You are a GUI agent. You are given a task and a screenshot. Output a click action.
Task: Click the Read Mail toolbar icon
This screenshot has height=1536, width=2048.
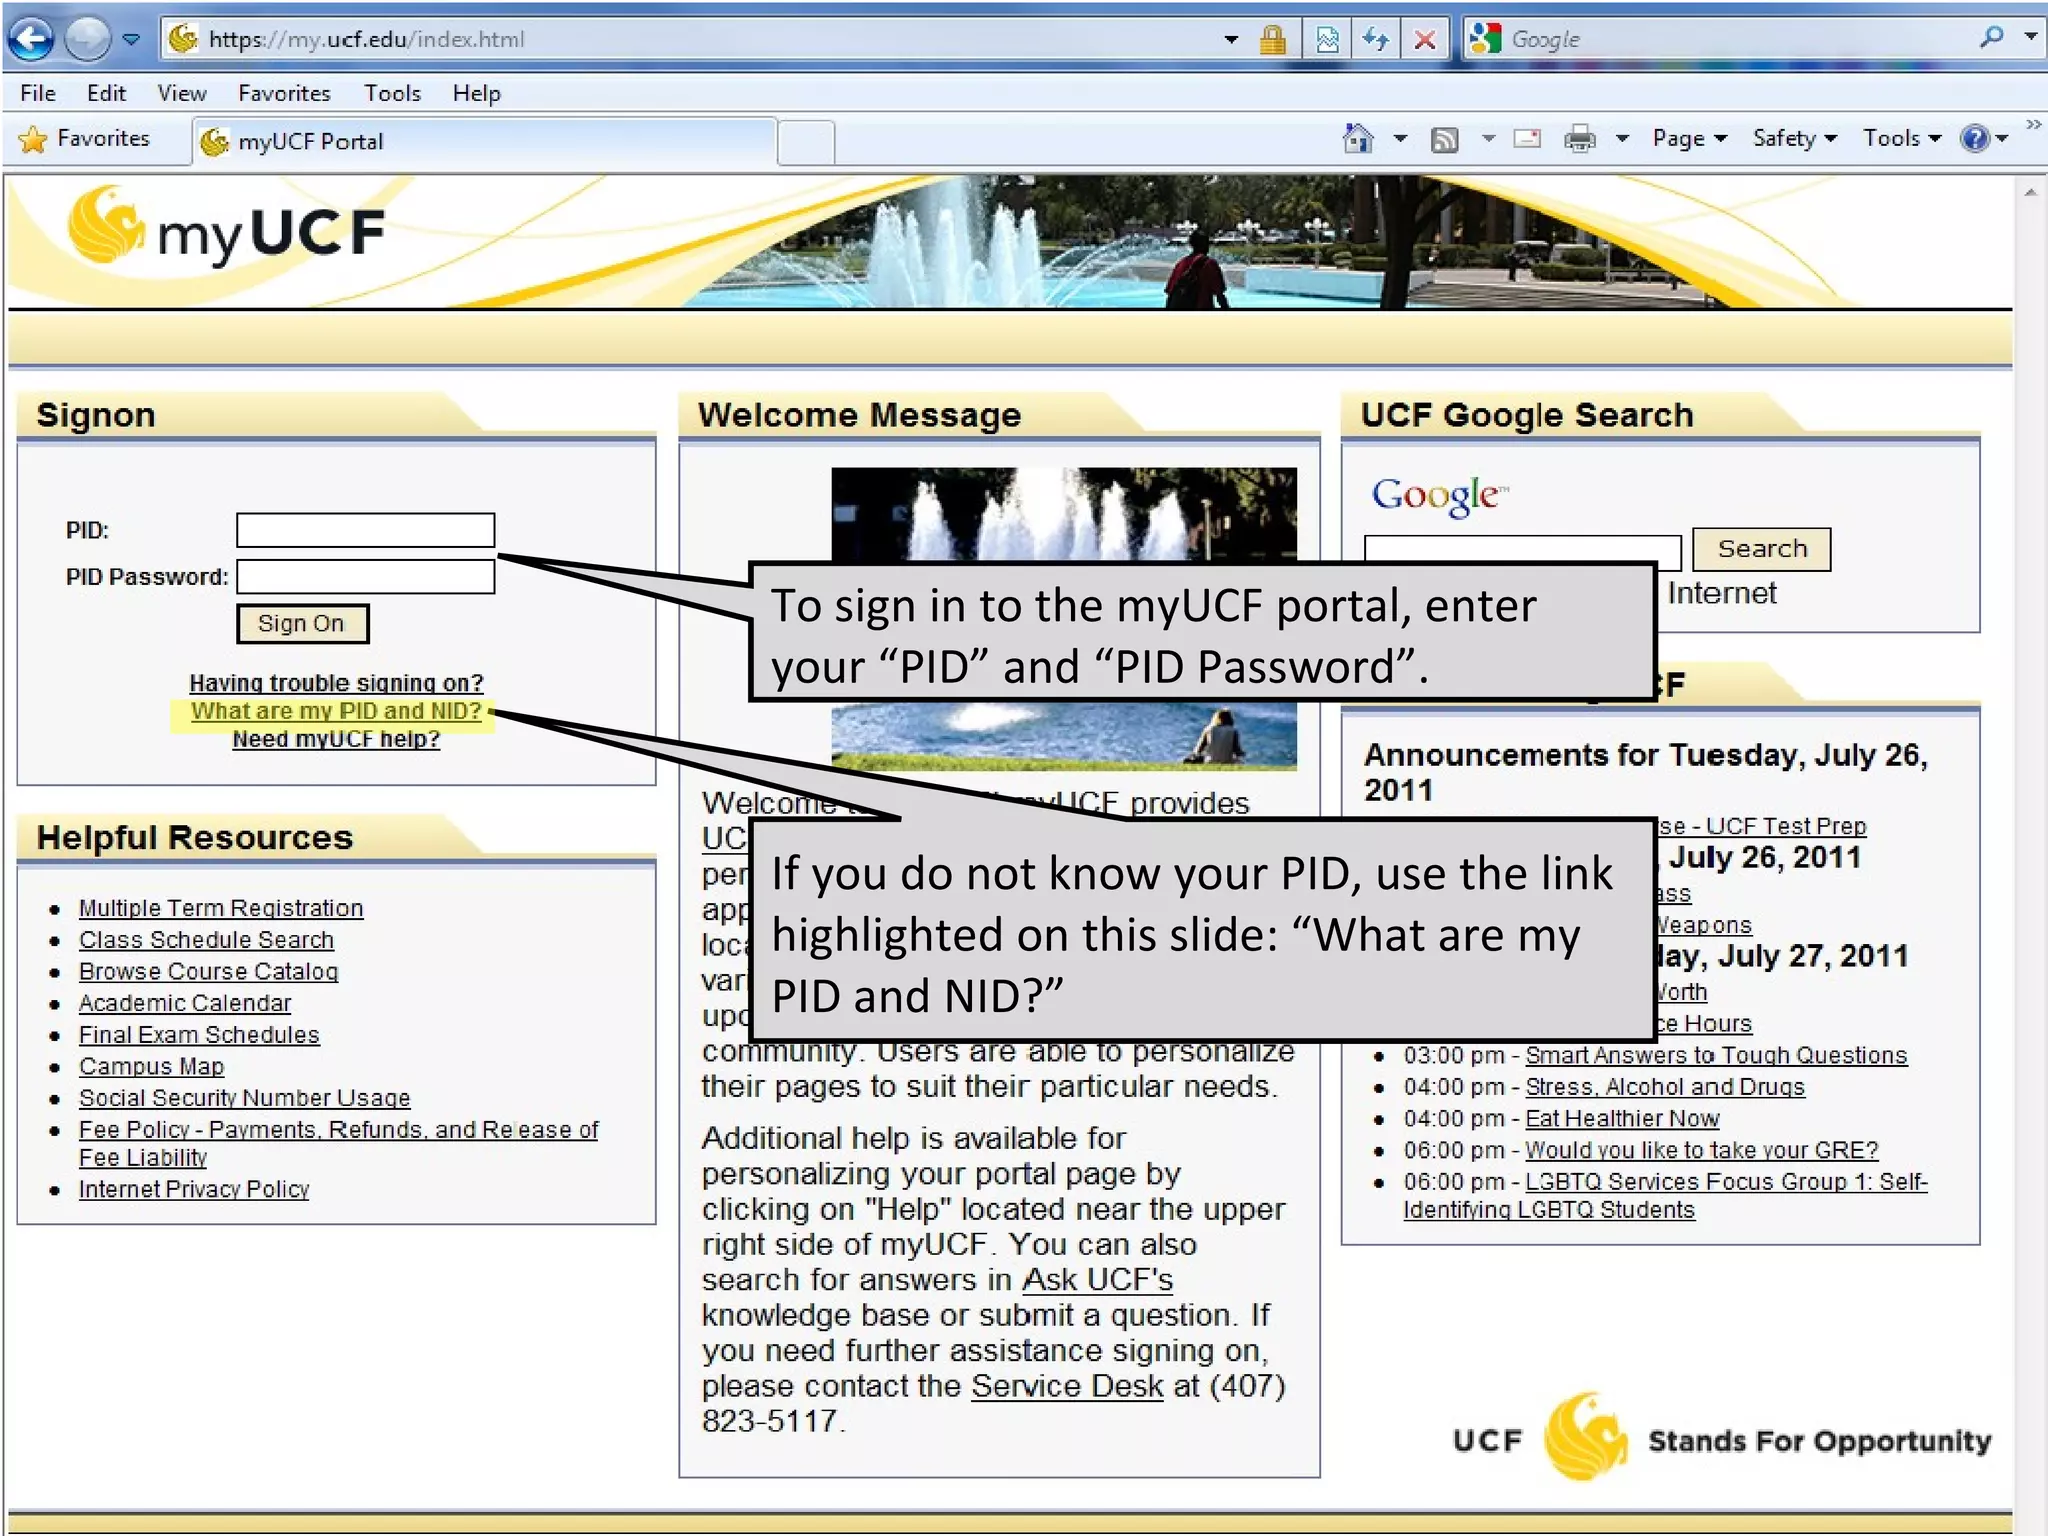click(1527, 139)
